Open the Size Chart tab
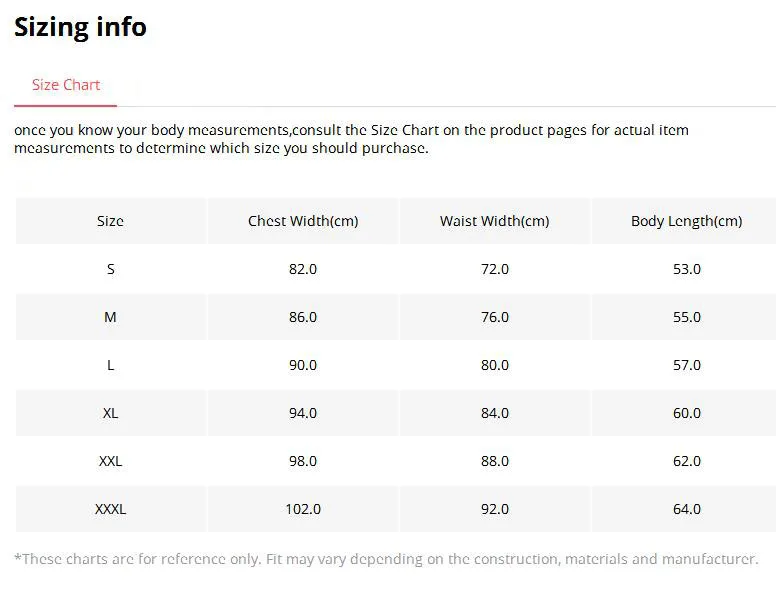 pyautogui.click(x=66, y=85)
